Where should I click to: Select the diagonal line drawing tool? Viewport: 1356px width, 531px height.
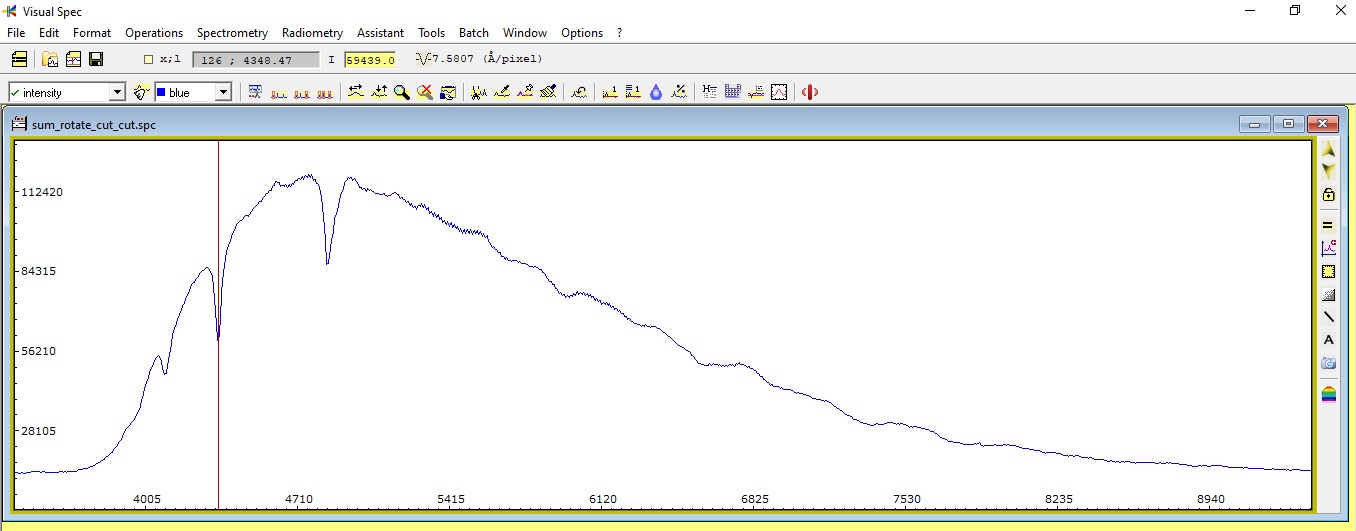coord(1328,317)
